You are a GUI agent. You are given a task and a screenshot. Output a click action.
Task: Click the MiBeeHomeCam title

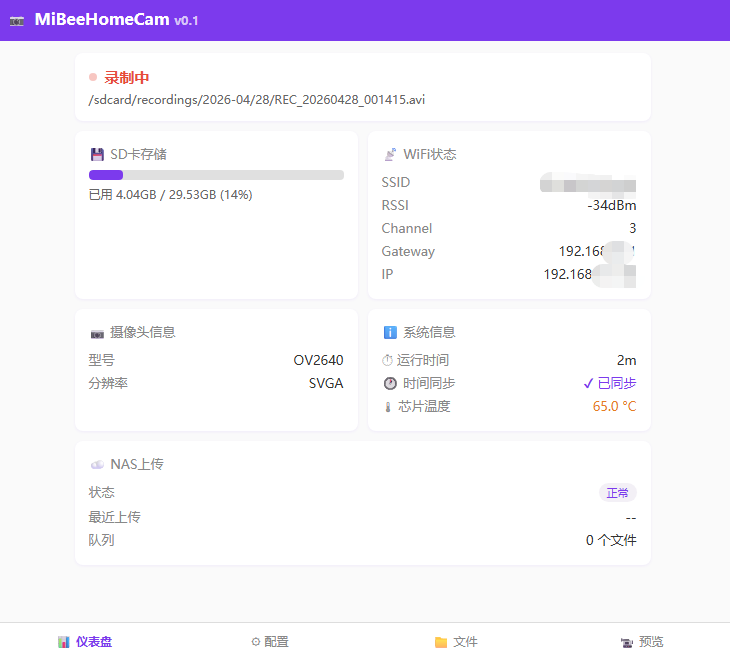(102, 20)
